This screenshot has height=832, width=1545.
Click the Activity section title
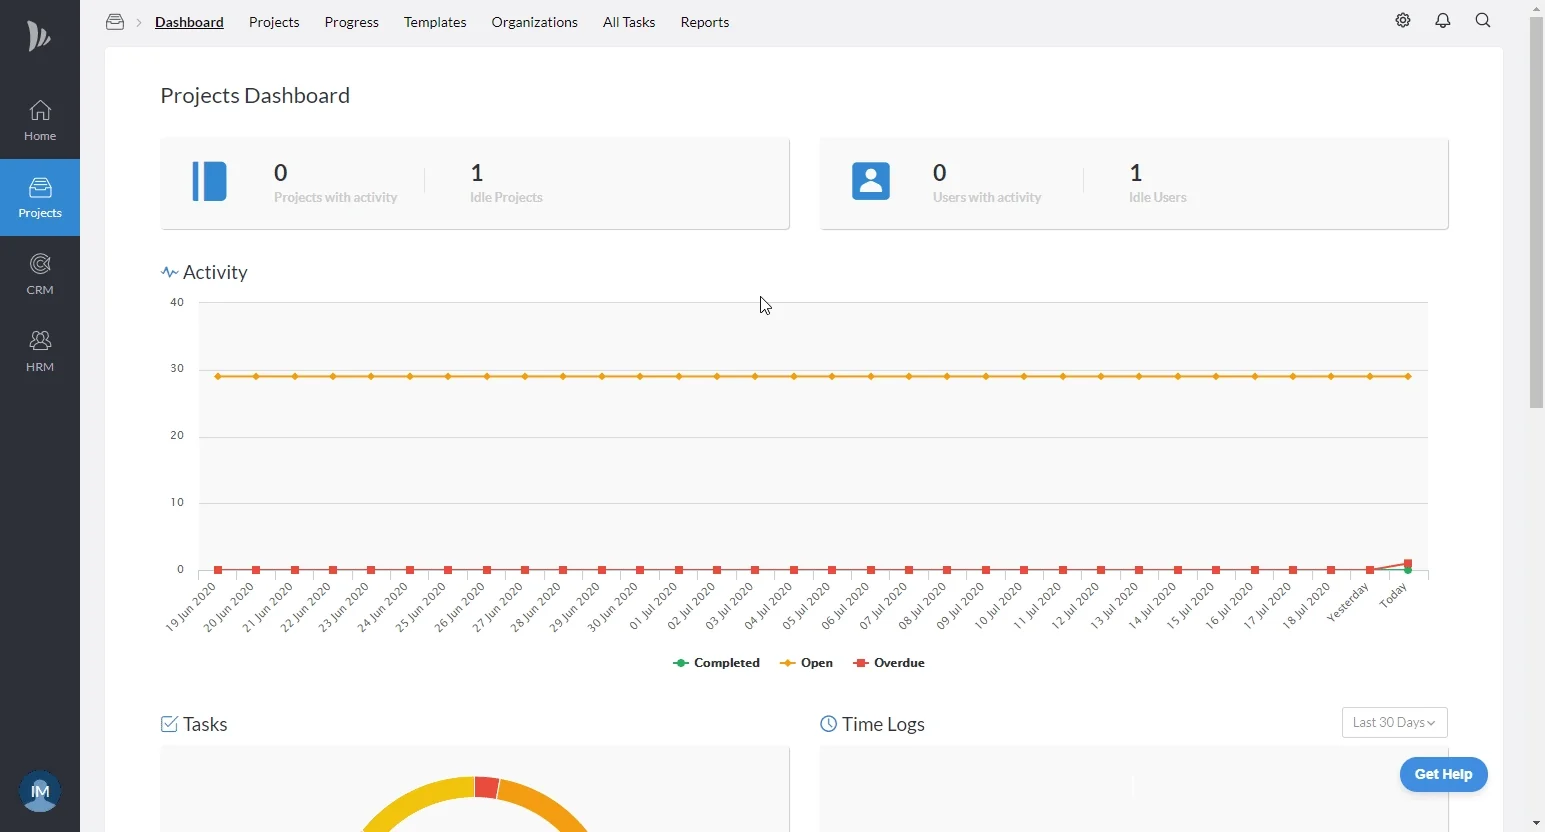(x=215, y=272)
